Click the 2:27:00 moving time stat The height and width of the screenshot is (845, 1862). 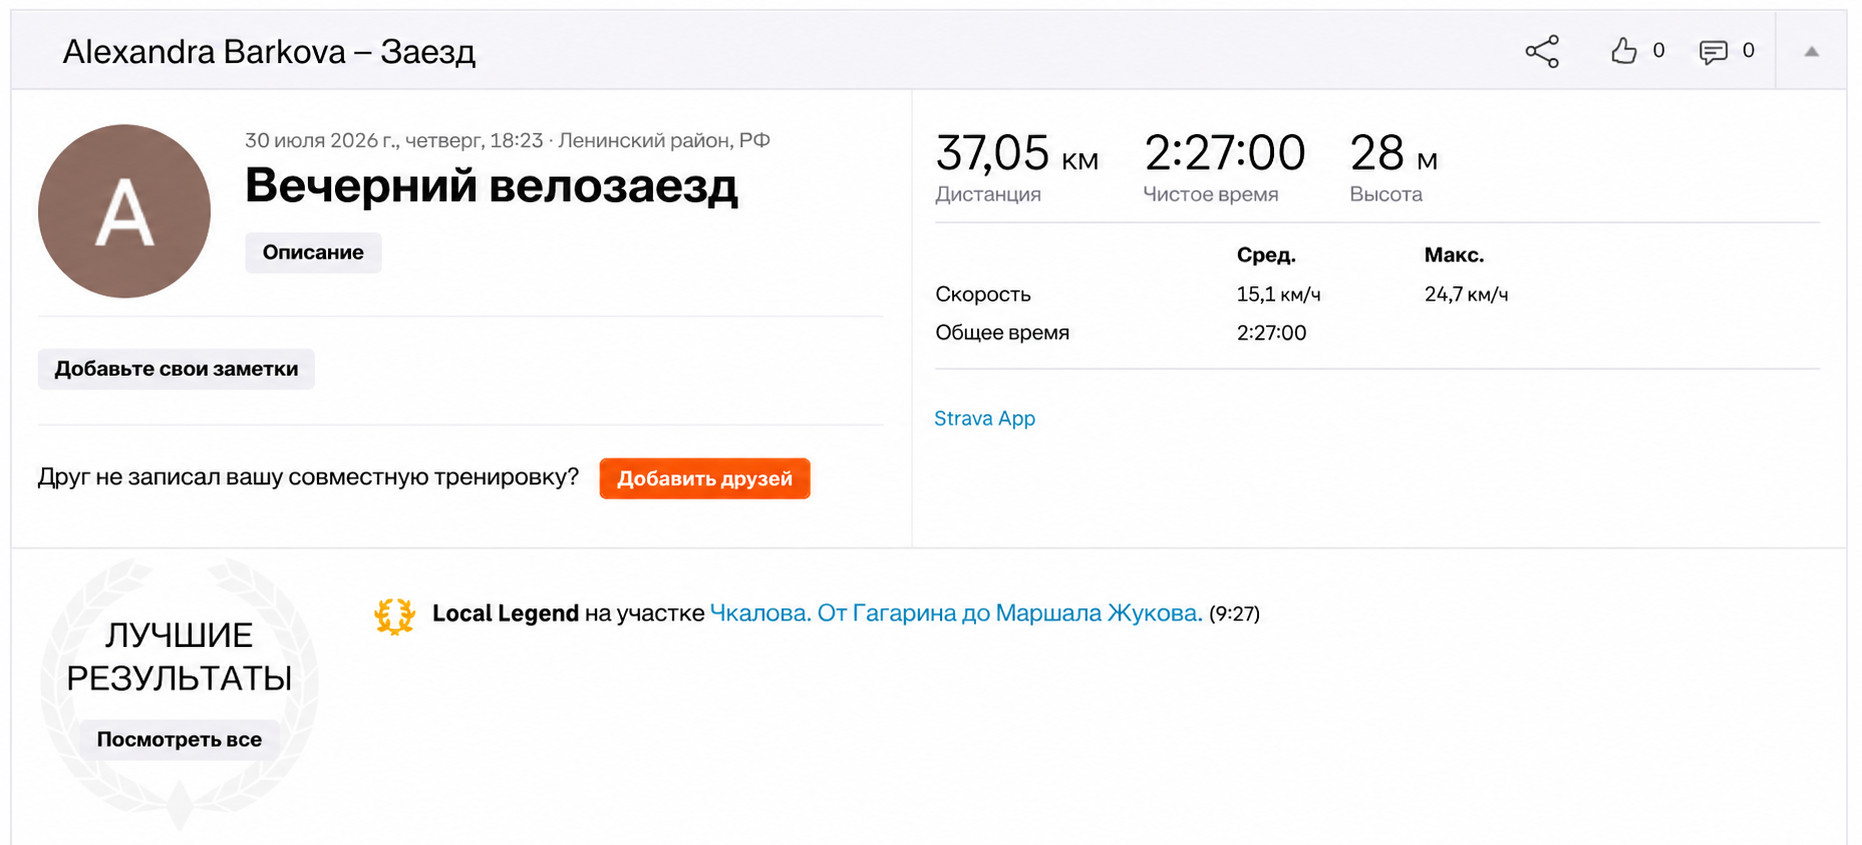(x=1224, y=167)
